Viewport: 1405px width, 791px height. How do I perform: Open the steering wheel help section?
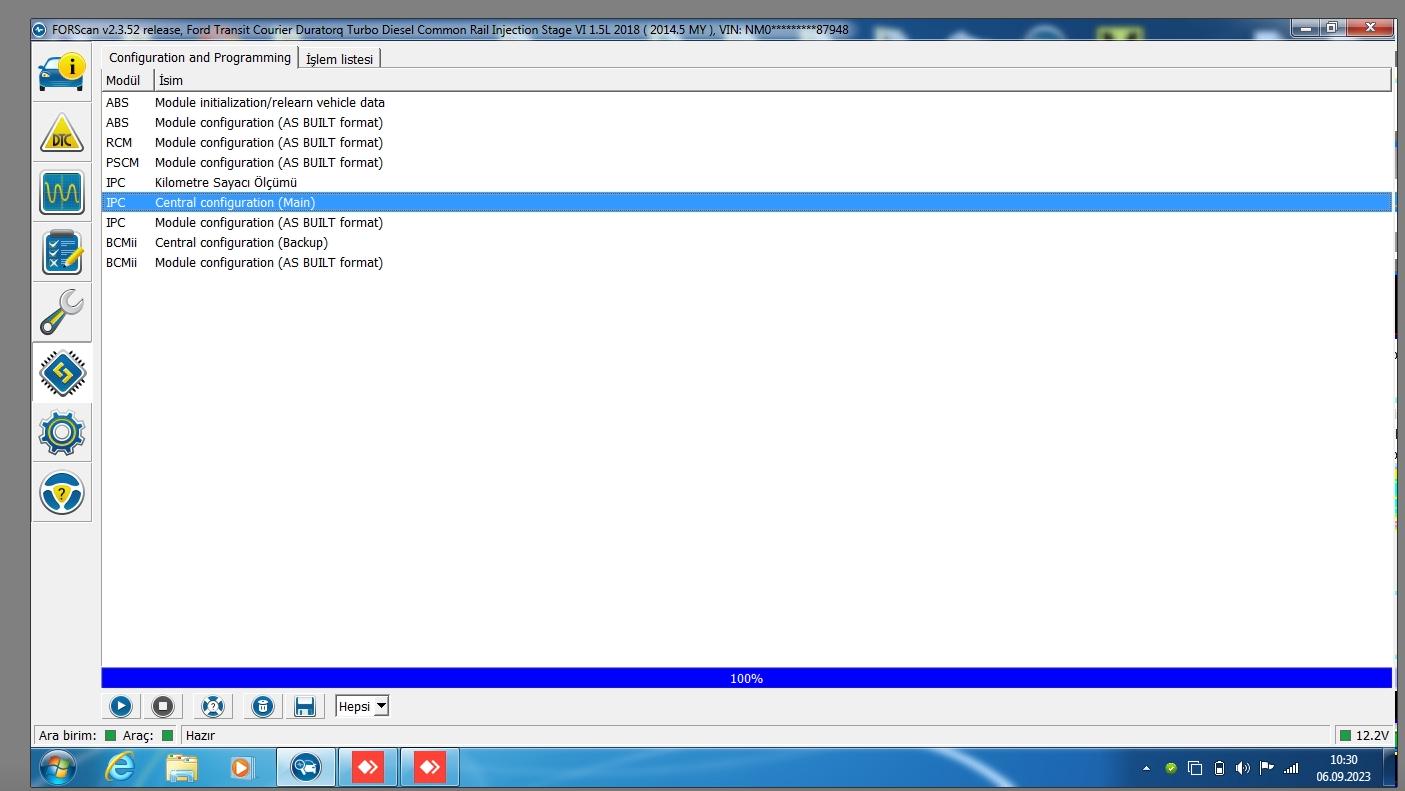pos(62,492)
